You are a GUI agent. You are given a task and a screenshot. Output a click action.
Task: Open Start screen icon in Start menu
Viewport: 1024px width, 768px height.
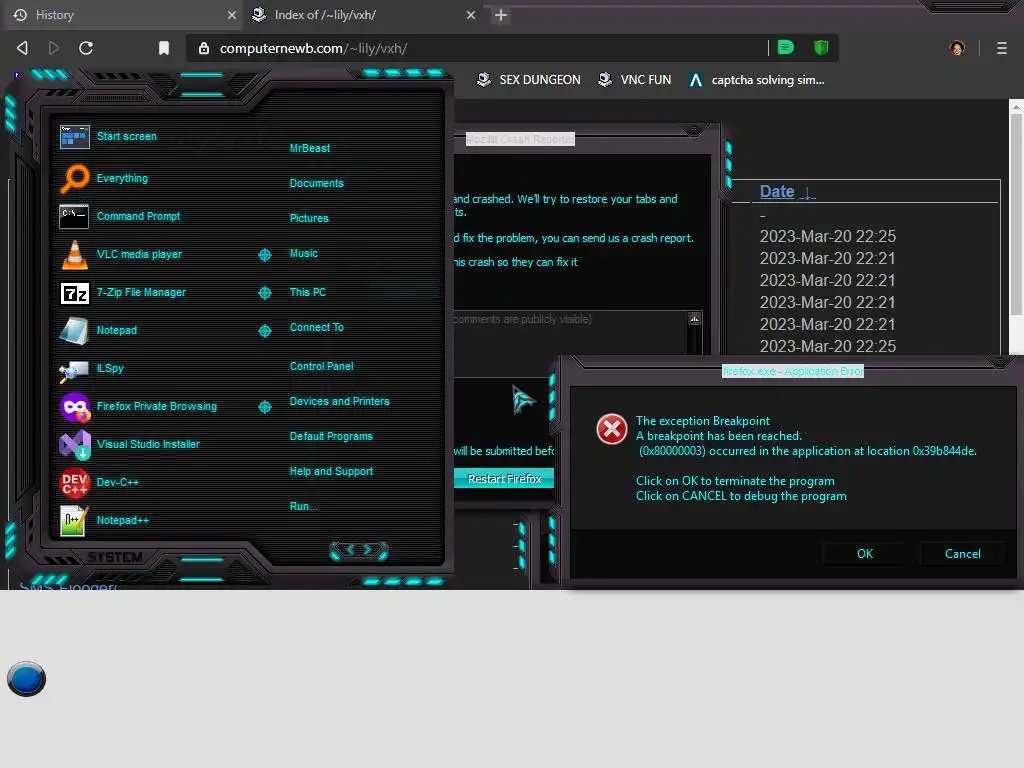coord(74,136)
